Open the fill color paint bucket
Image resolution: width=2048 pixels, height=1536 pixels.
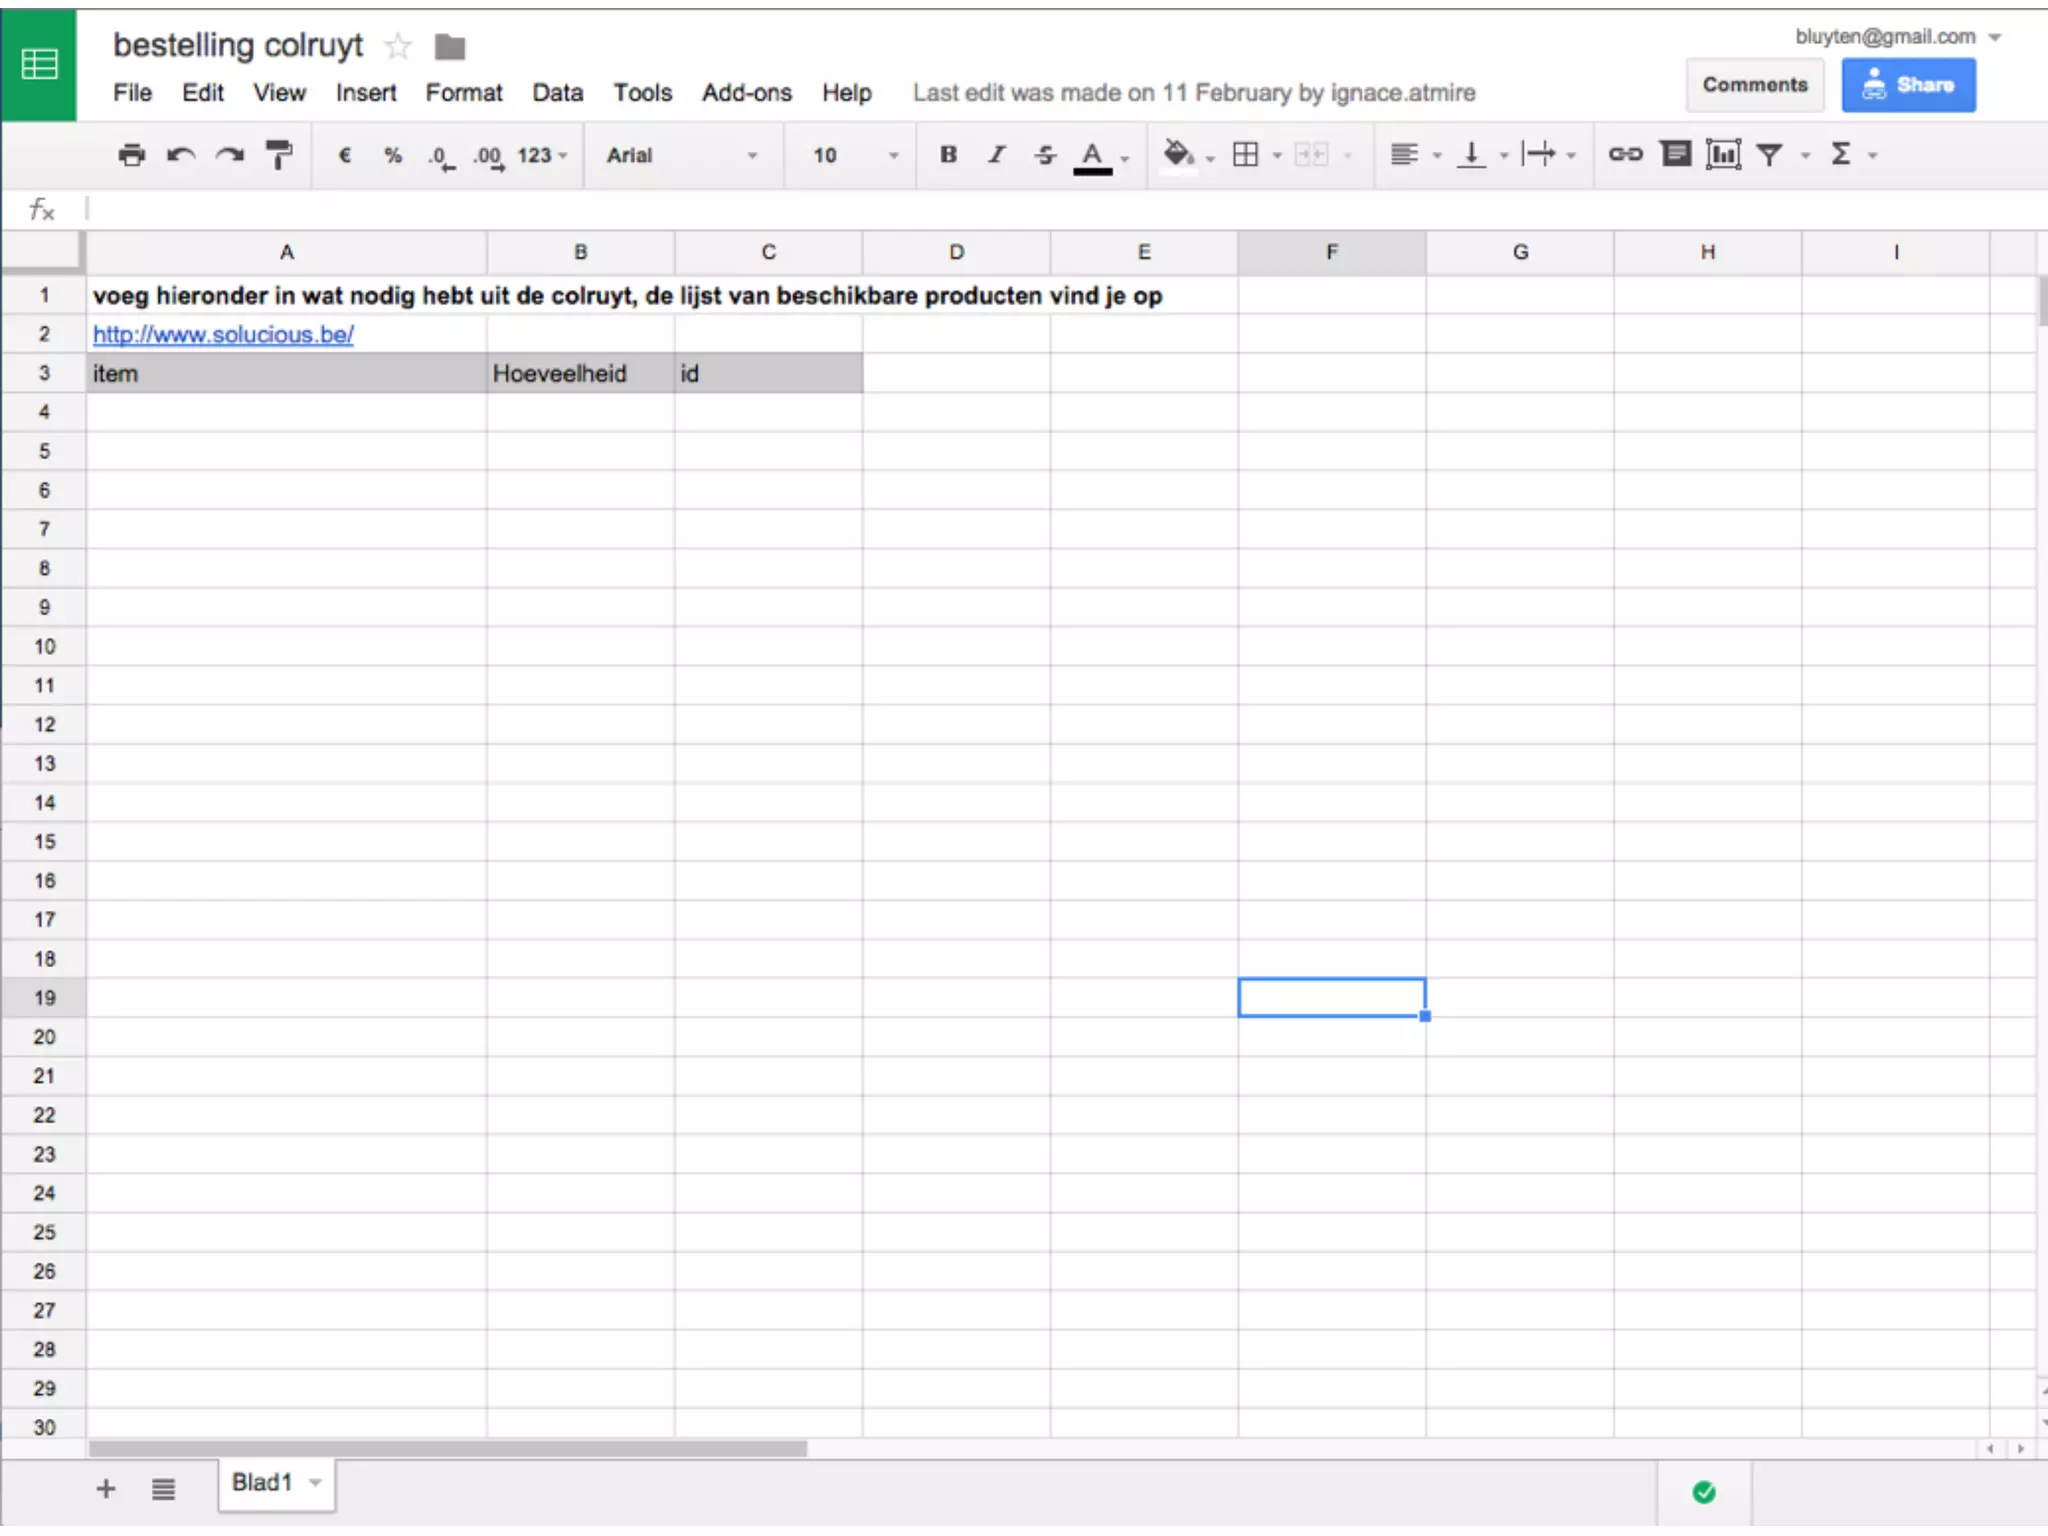pyautogui.click(x=1178, y=154)
